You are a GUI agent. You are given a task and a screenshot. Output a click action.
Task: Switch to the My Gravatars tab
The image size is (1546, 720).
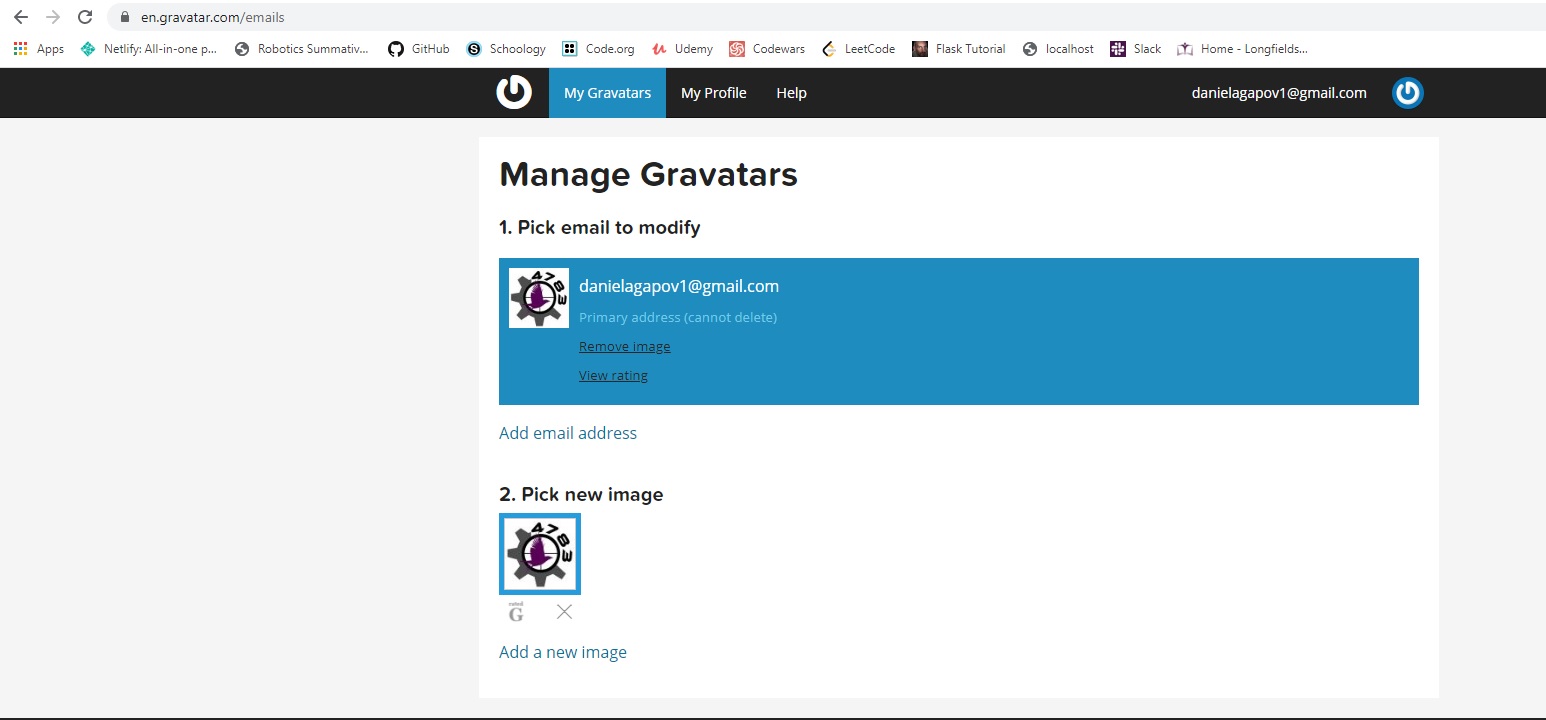pos(607,93)
